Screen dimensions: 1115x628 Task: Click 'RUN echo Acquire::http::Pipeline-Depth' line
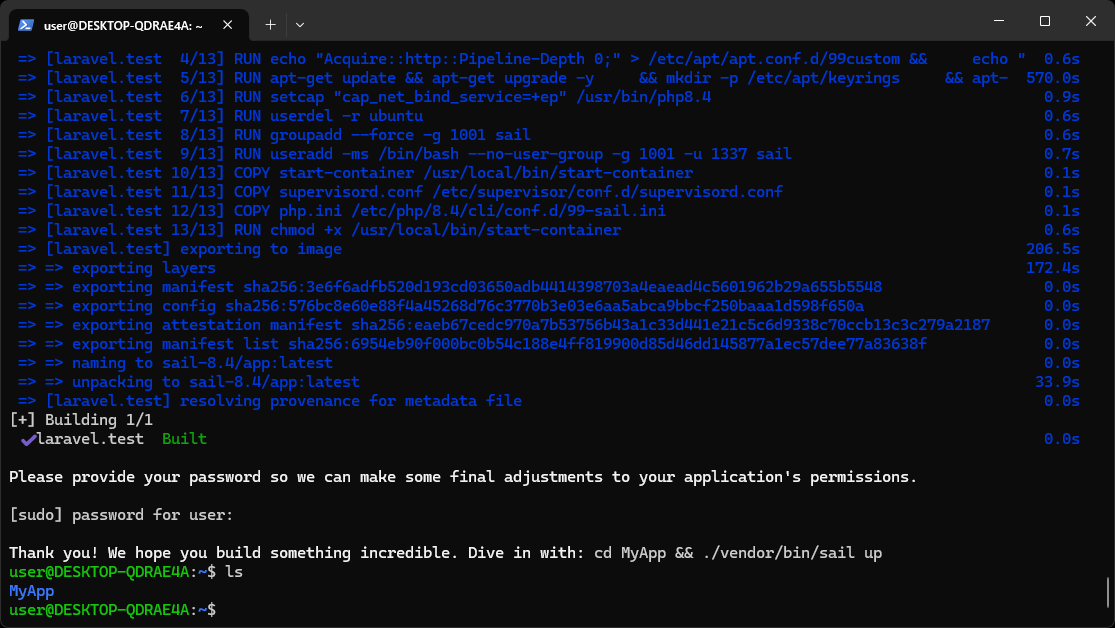click(x=522, y=59)
